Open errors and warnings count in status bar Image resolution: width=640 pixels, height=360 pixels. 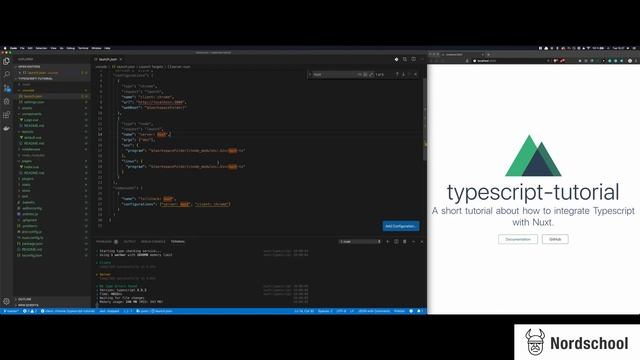tap(30, 311)
